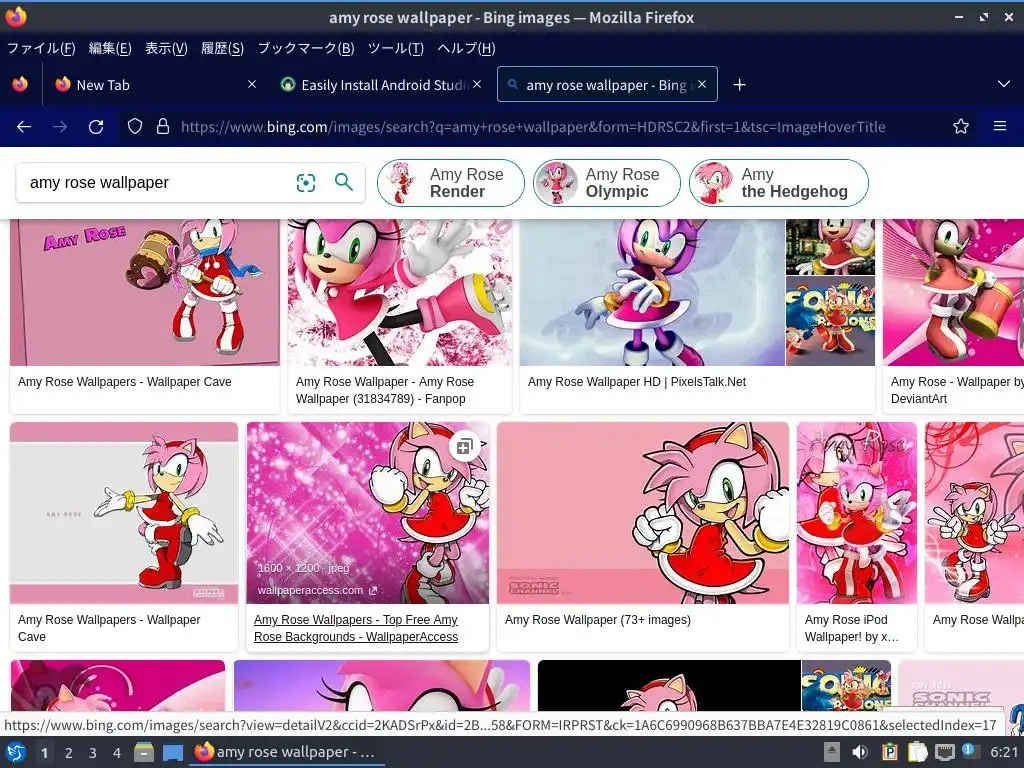
Task: Click the save-to-collection icon on hovered image
Action: tap(465, 447)
